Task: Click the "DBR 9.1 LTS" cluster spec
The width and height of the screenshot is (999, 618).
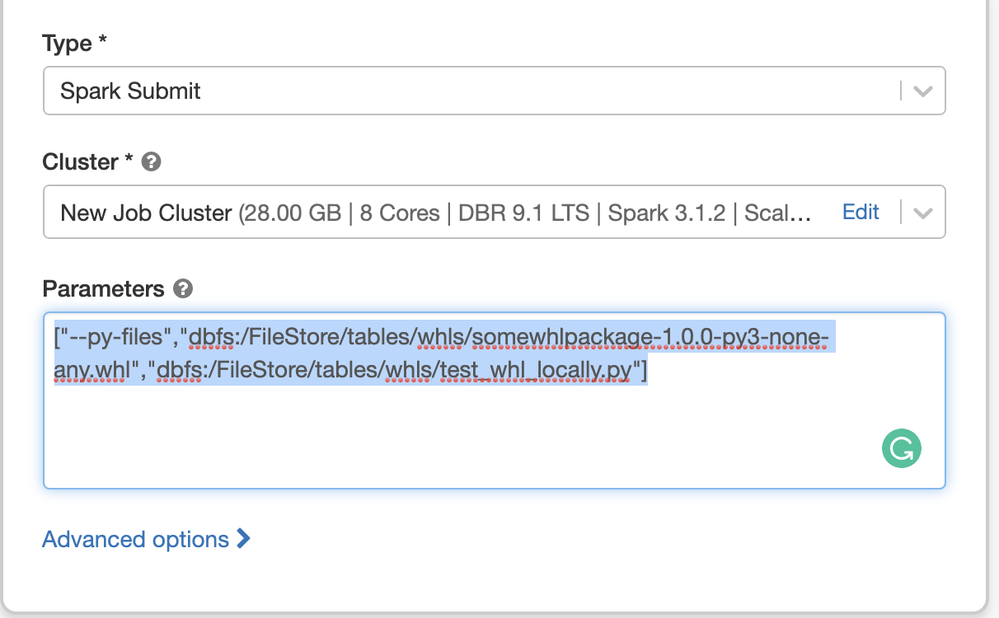Action: tap(522, 213)
